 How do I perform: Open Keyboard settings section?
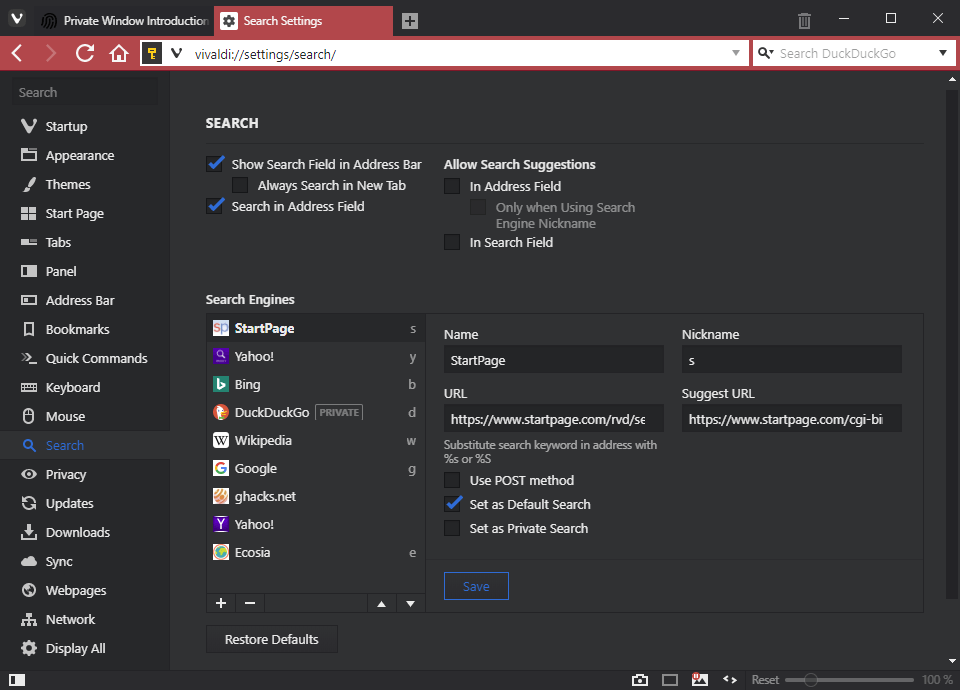coord(84,388)
